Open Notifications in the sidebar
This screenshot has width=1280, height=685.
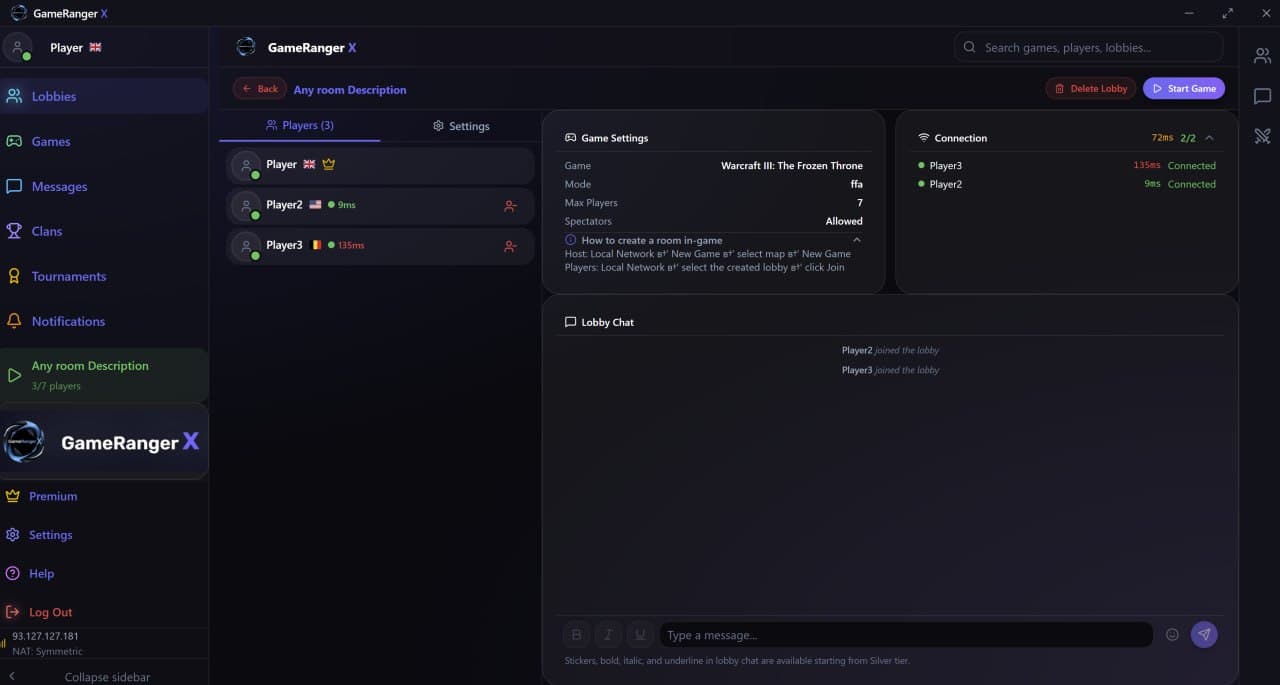pyautogui.click(x=104, y=321)
